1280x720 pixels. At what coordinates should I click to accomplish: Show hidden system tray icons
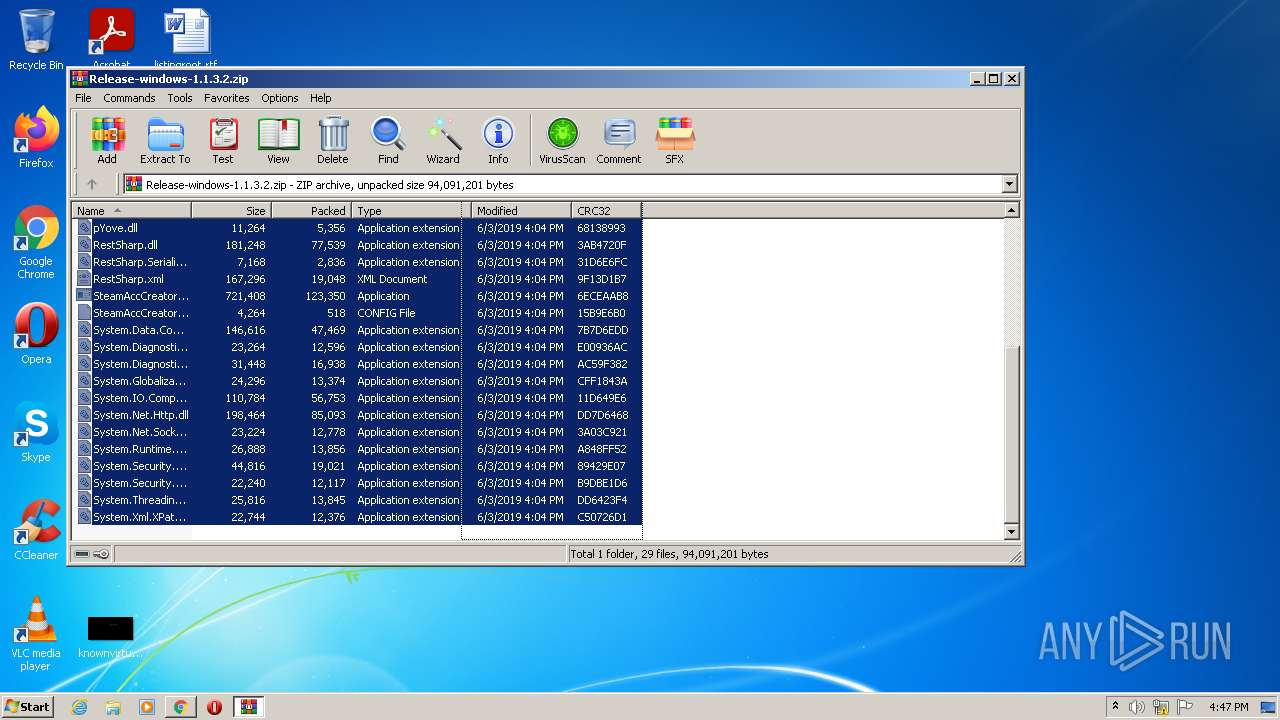1115,707
